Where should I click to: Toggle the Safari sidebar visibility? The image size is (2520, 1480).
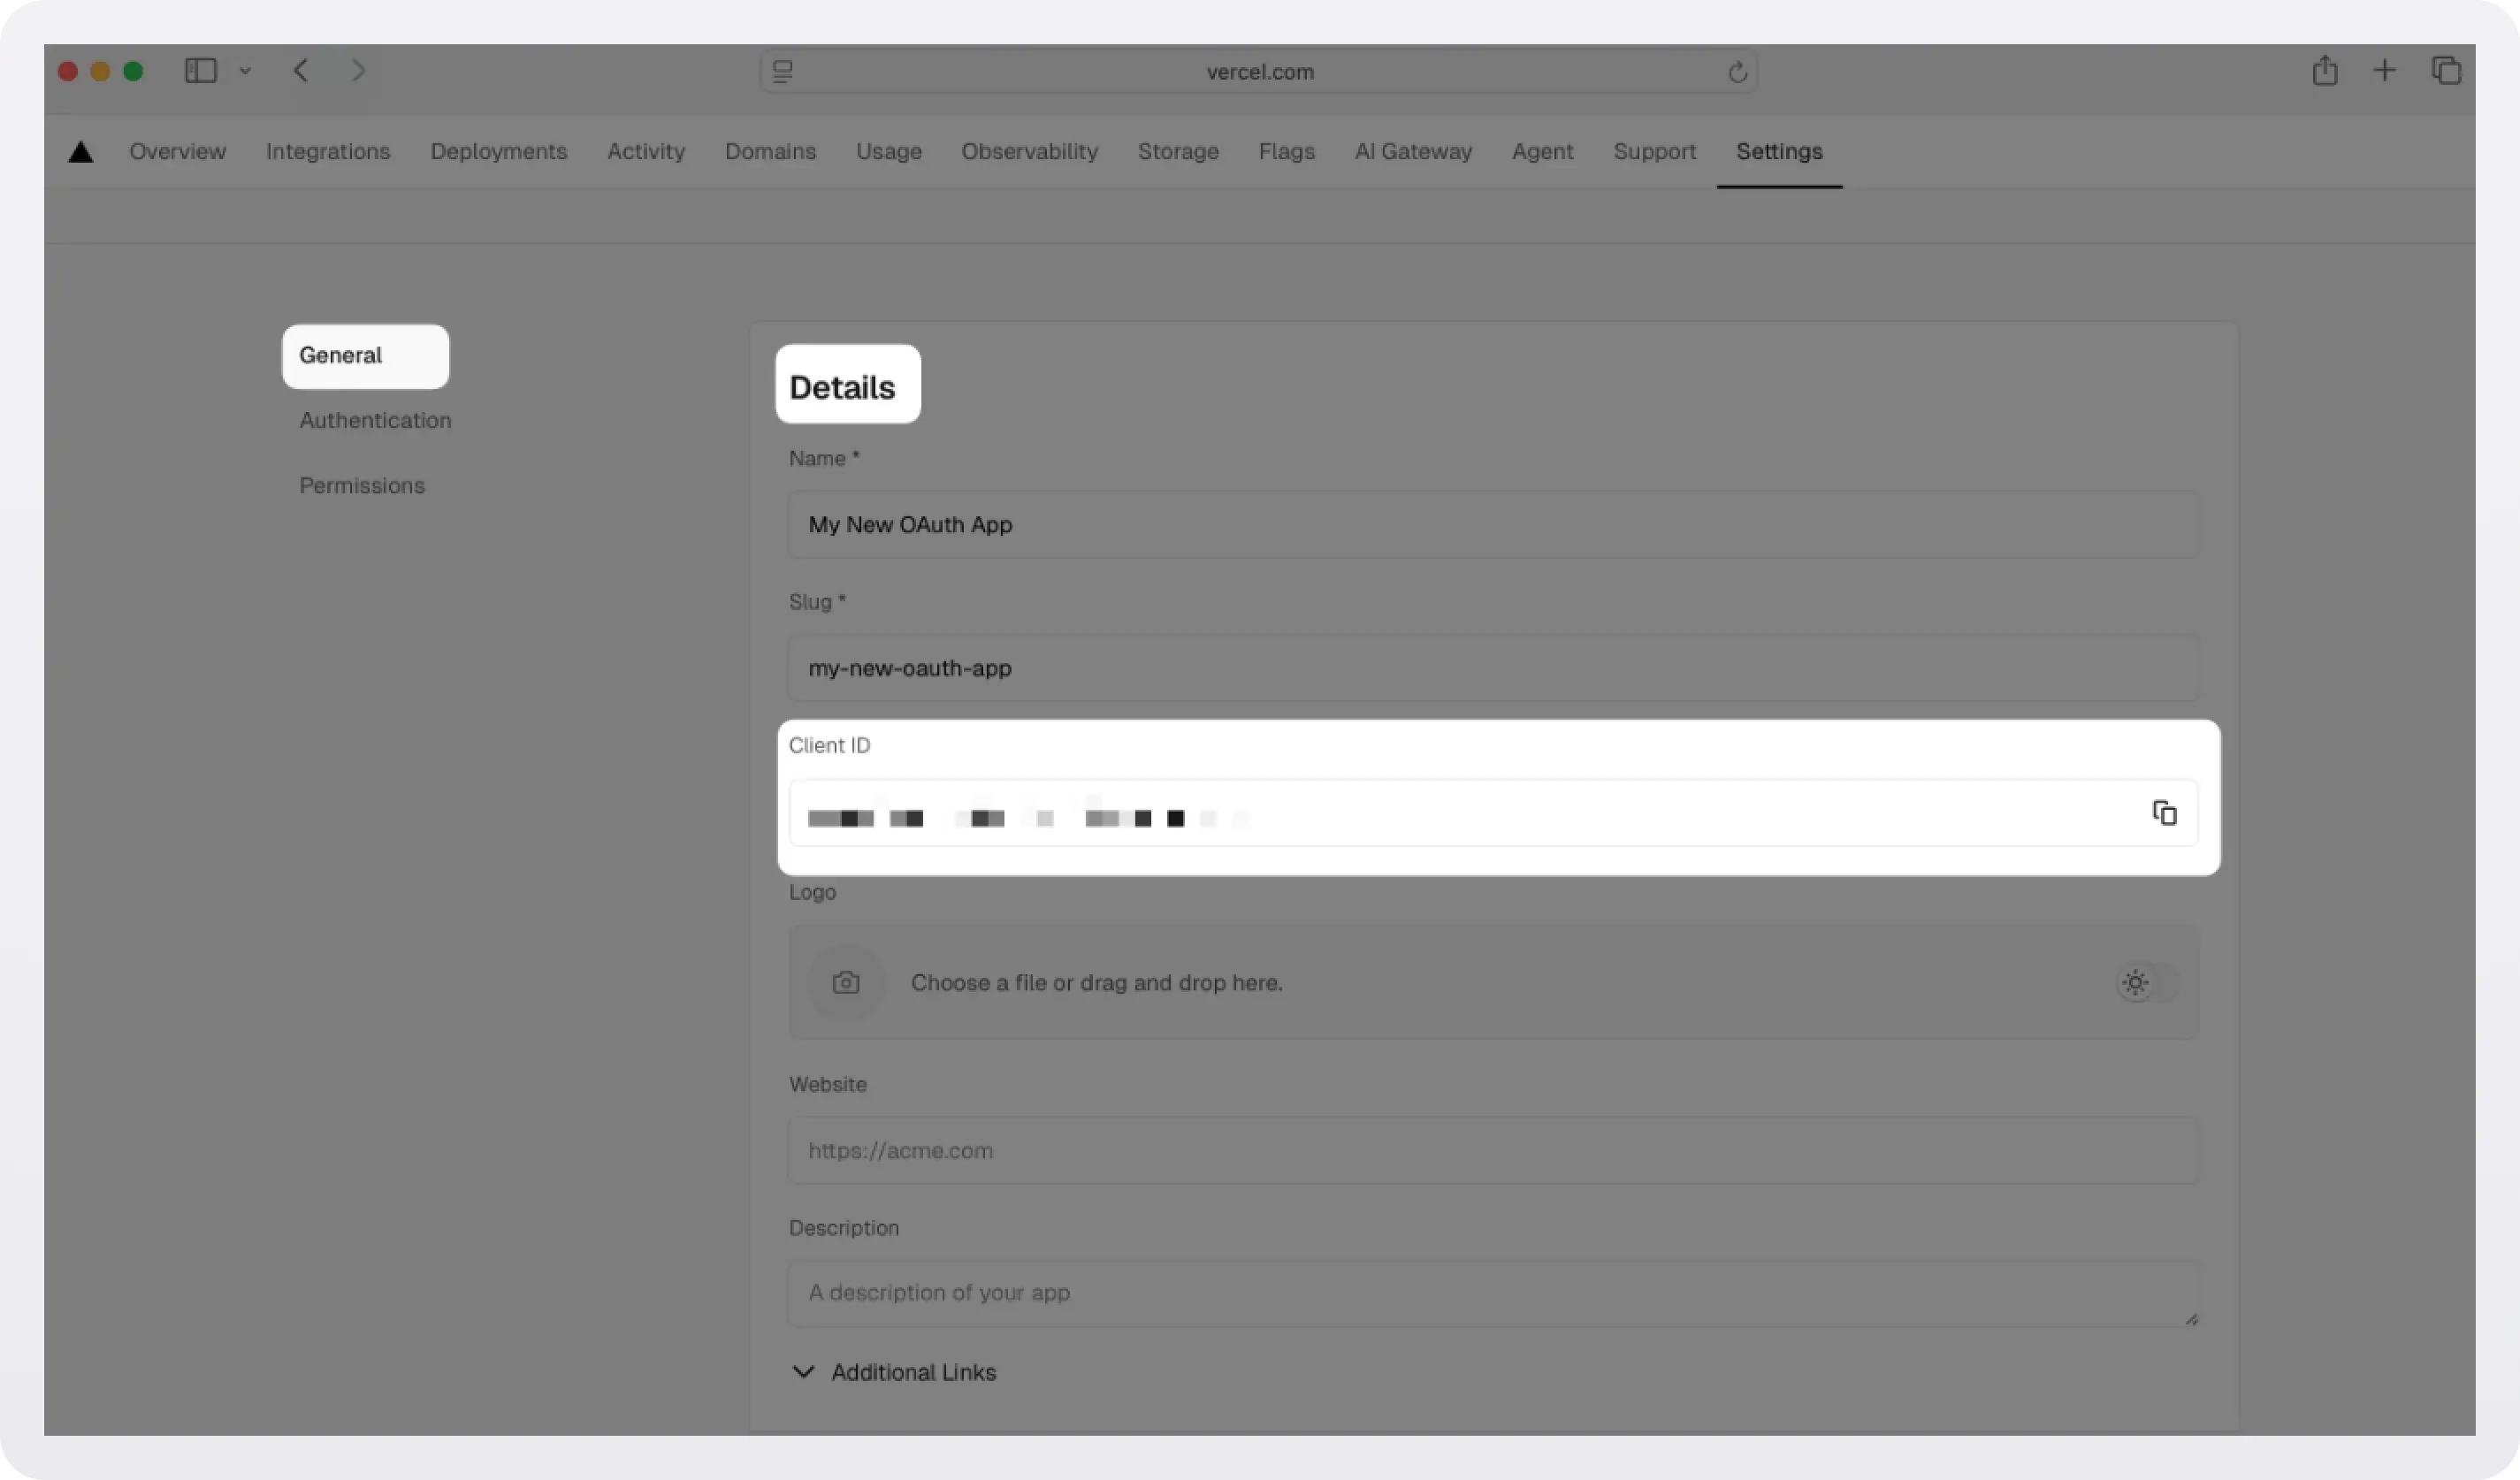point(200,70)
